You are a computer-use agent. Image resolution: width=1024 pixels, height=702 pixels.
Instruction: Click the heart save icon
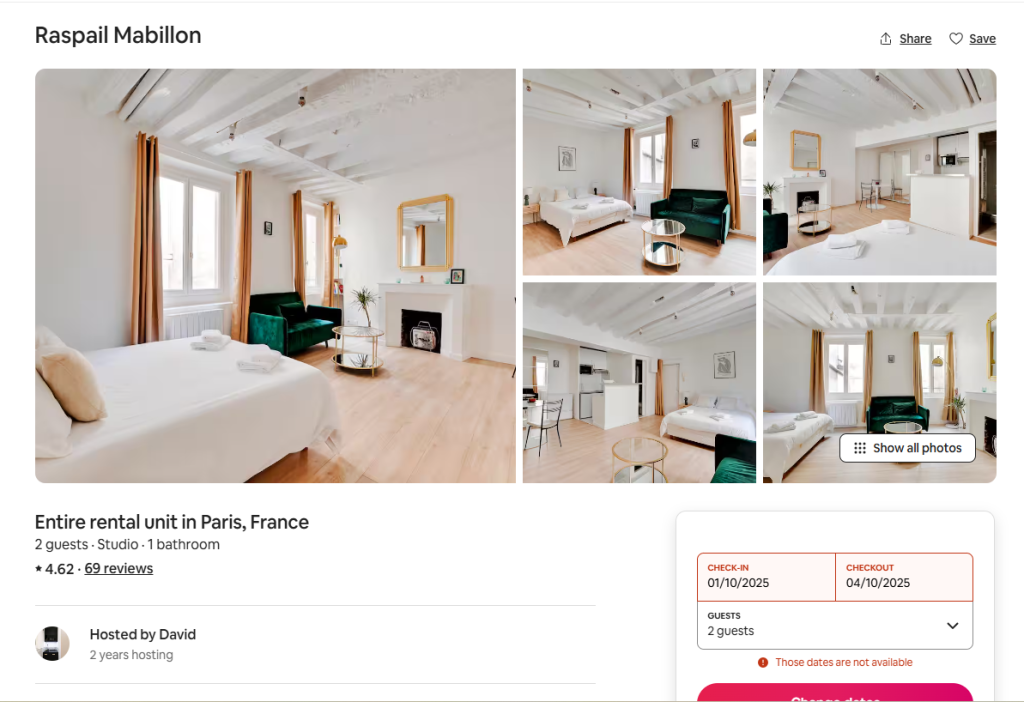(955, 39)
